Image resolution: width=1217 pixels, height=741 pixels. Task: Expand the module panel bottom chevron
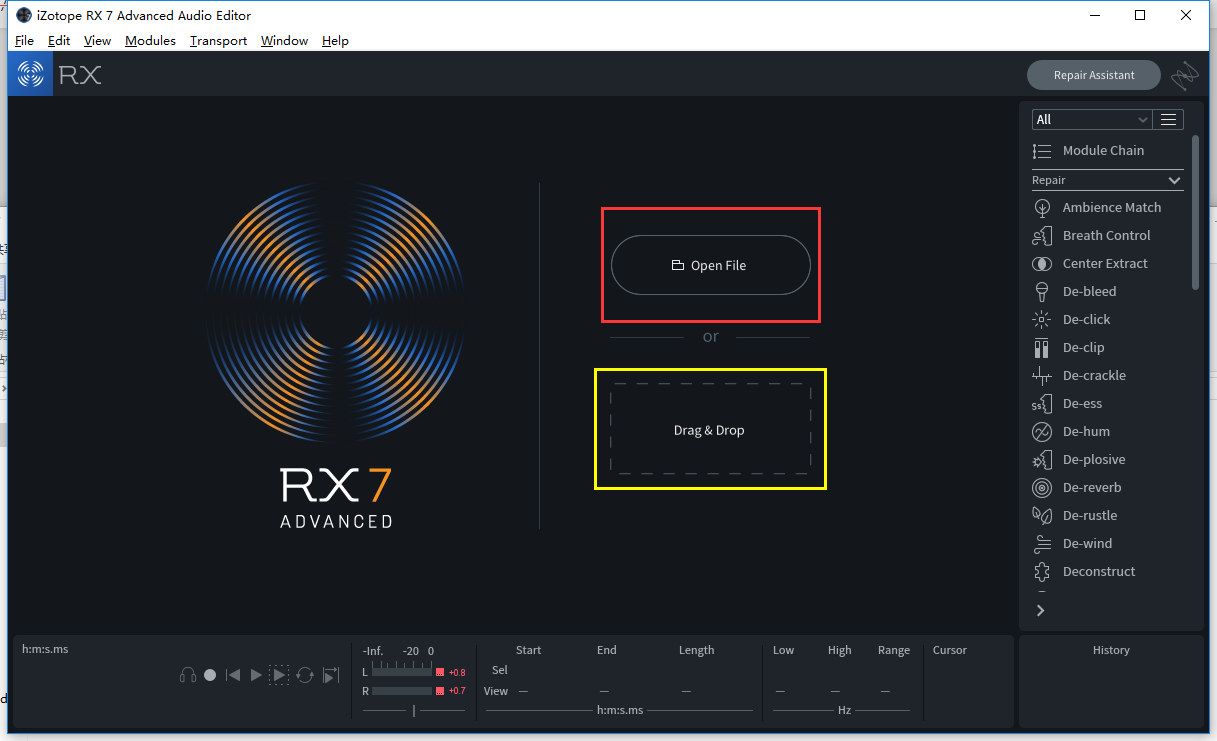tap(1040, 610)
